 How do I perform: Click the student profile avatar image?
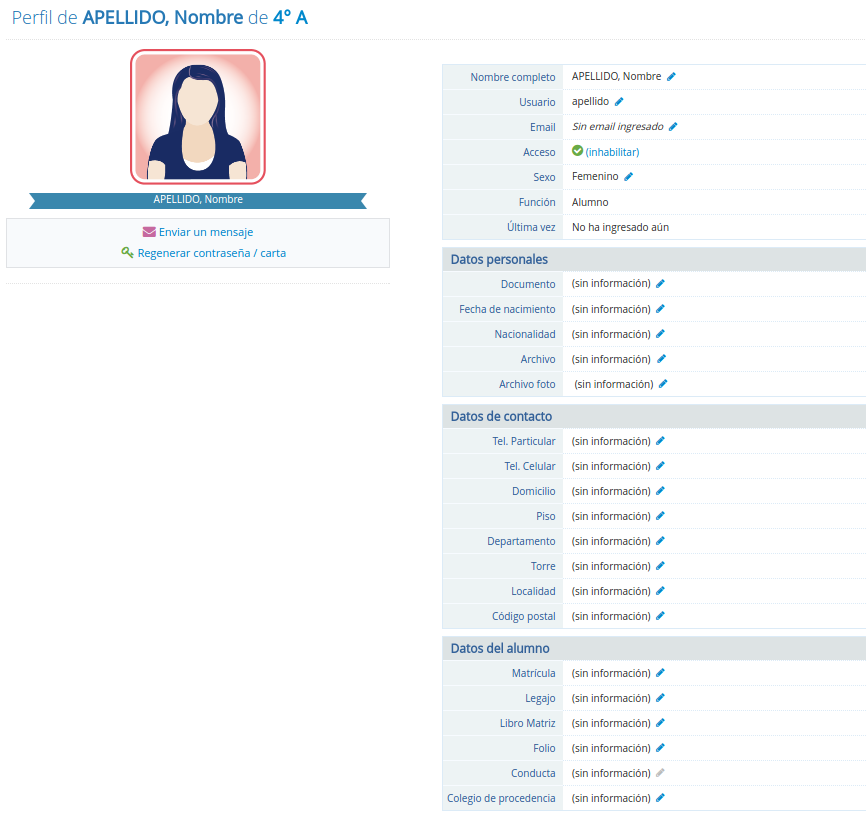pyautogui.click(x=197, y=117)
